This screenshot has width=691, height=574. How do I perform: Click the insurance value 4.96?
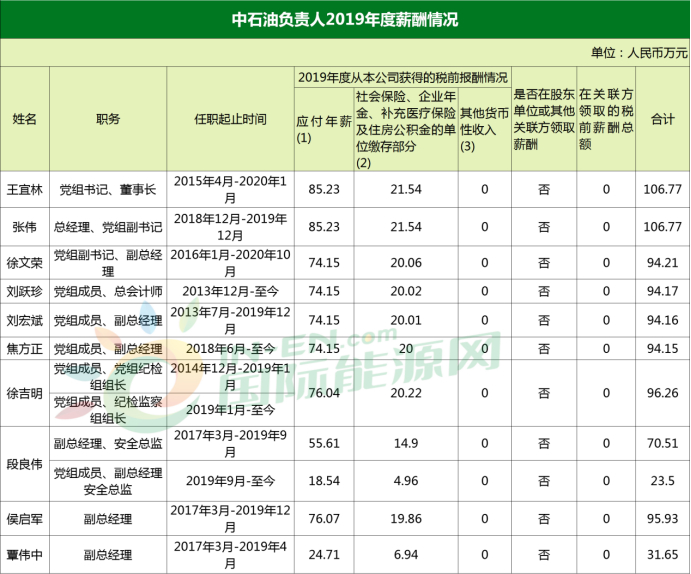[x=406, y=481]
